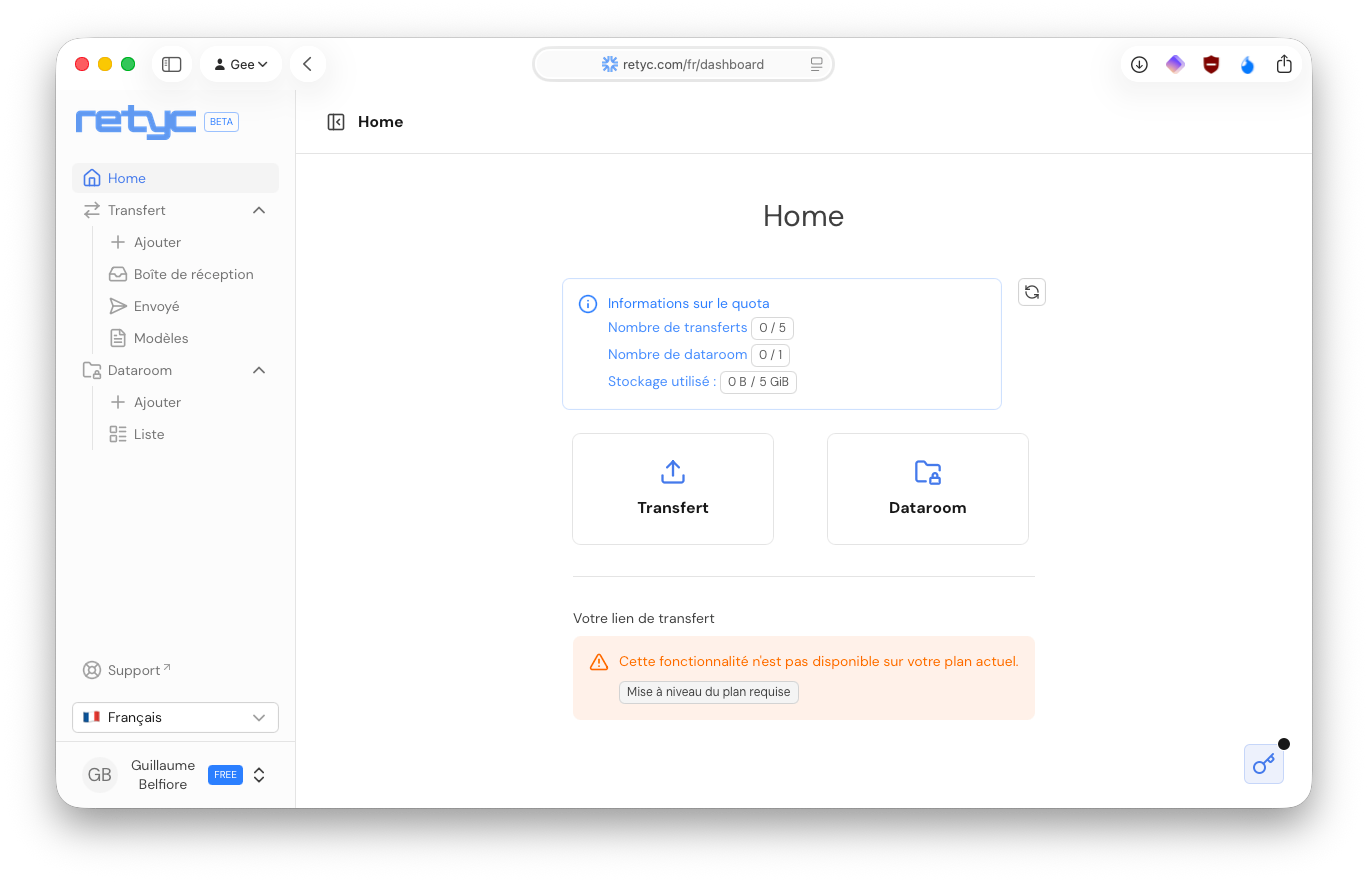This screenshot has width=1368, height=882.
Task: Open Modèles in the sidebar
Action: tap(149, 338)
